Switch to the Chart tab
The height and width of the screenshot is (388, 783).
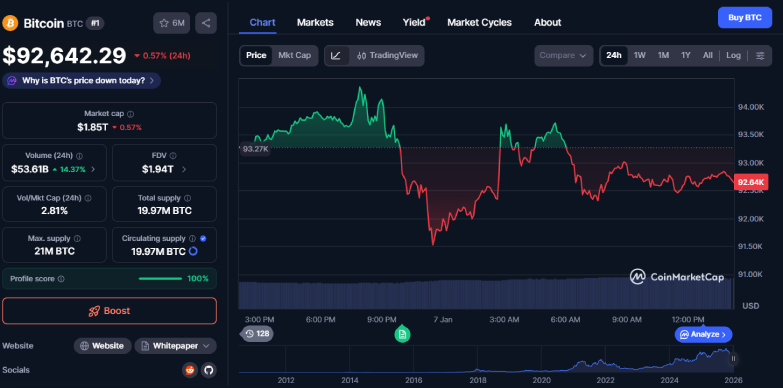262,22
